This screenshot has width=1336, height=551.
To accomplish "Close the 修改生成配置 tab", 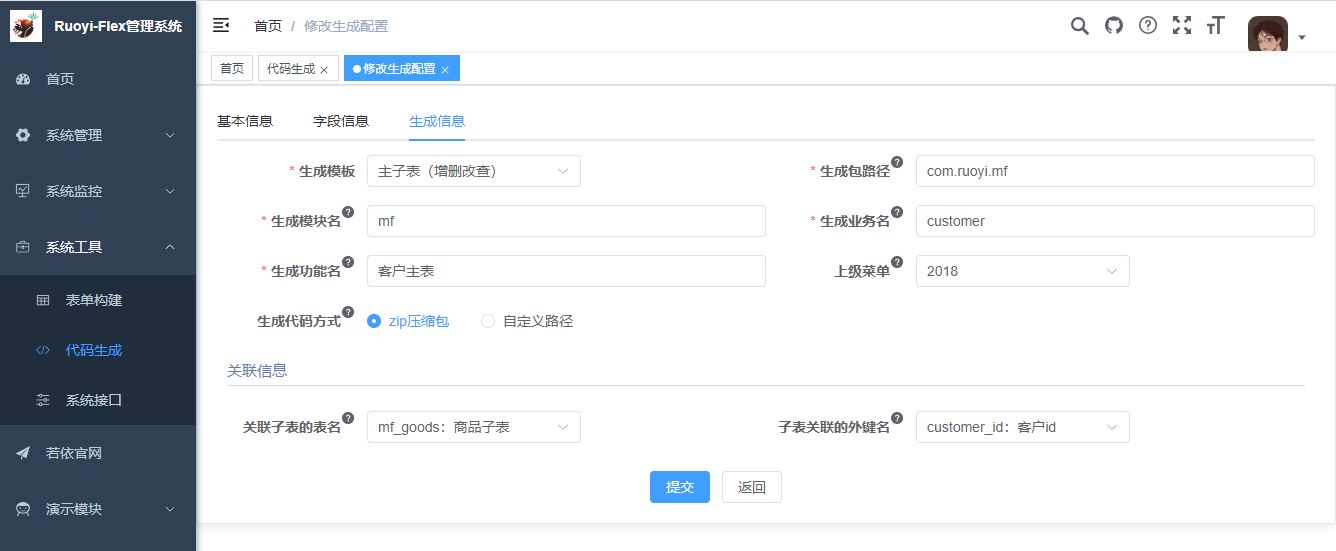I will (445, 70).
